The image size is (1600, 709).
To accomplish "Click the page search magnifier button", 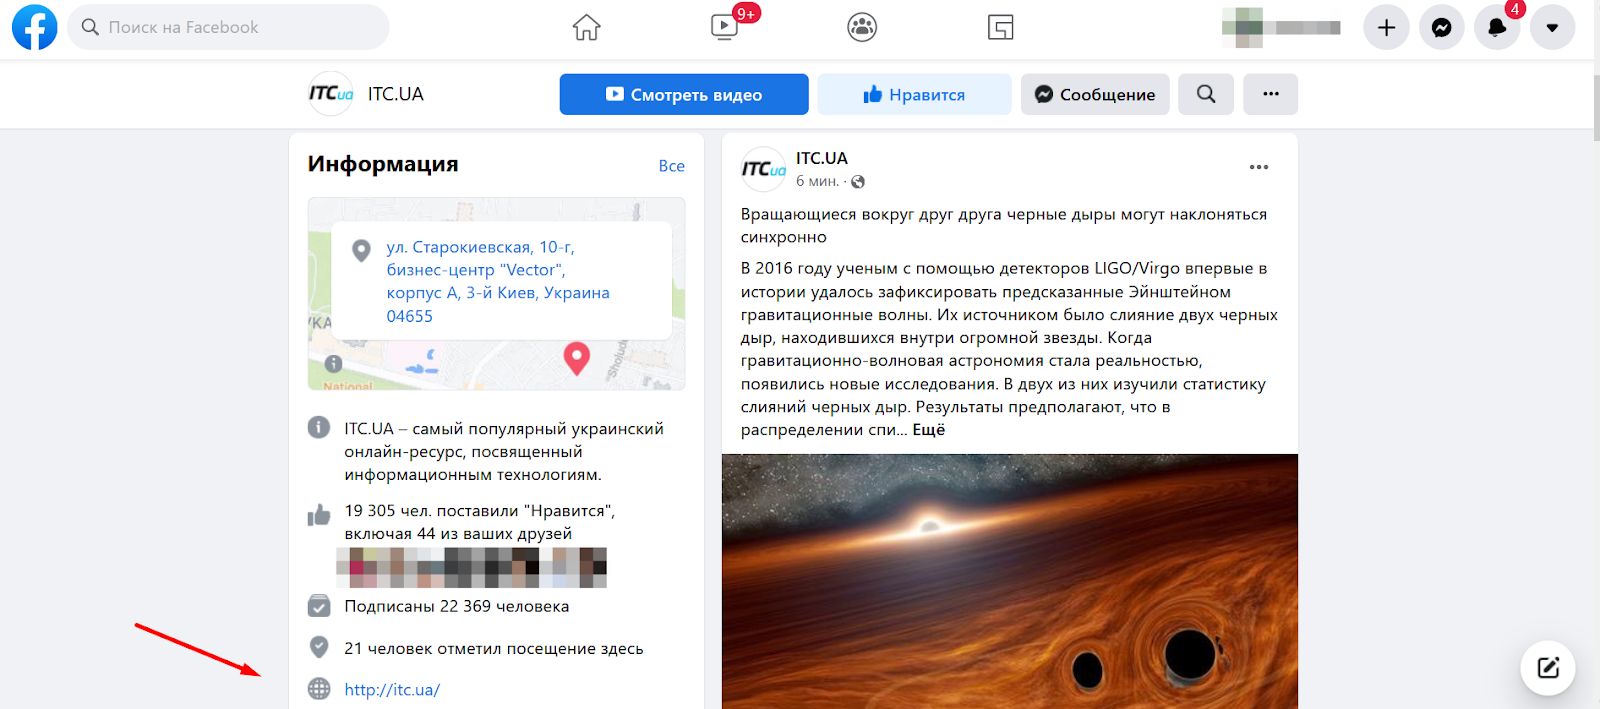I will click(x=1206, y=94).
